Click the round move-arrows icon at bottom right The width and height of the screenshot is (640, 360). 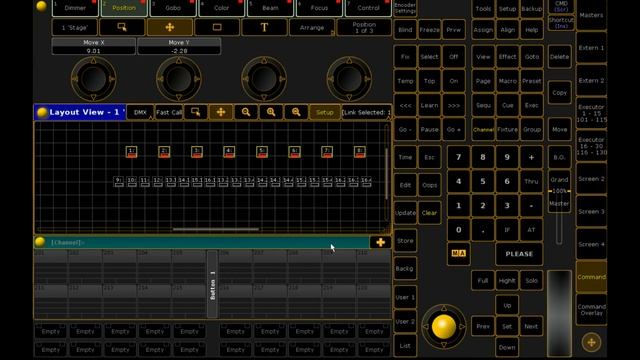click(591, 342)
